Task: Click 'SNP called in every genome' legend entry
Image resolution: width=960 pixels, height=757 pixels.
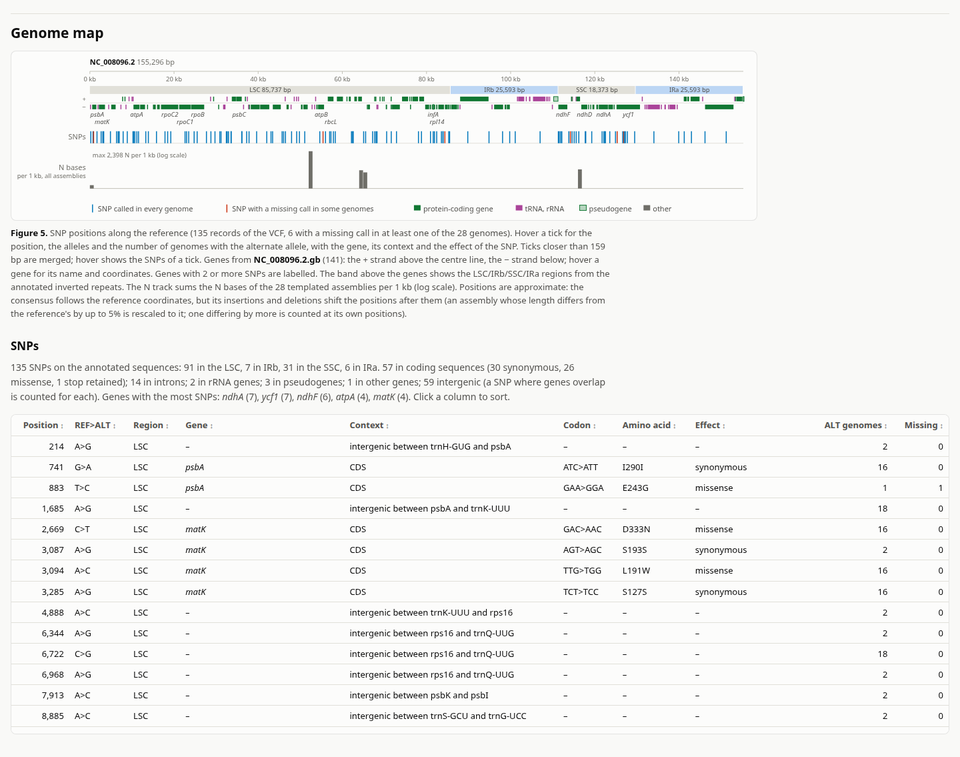Action: point(144,209)
